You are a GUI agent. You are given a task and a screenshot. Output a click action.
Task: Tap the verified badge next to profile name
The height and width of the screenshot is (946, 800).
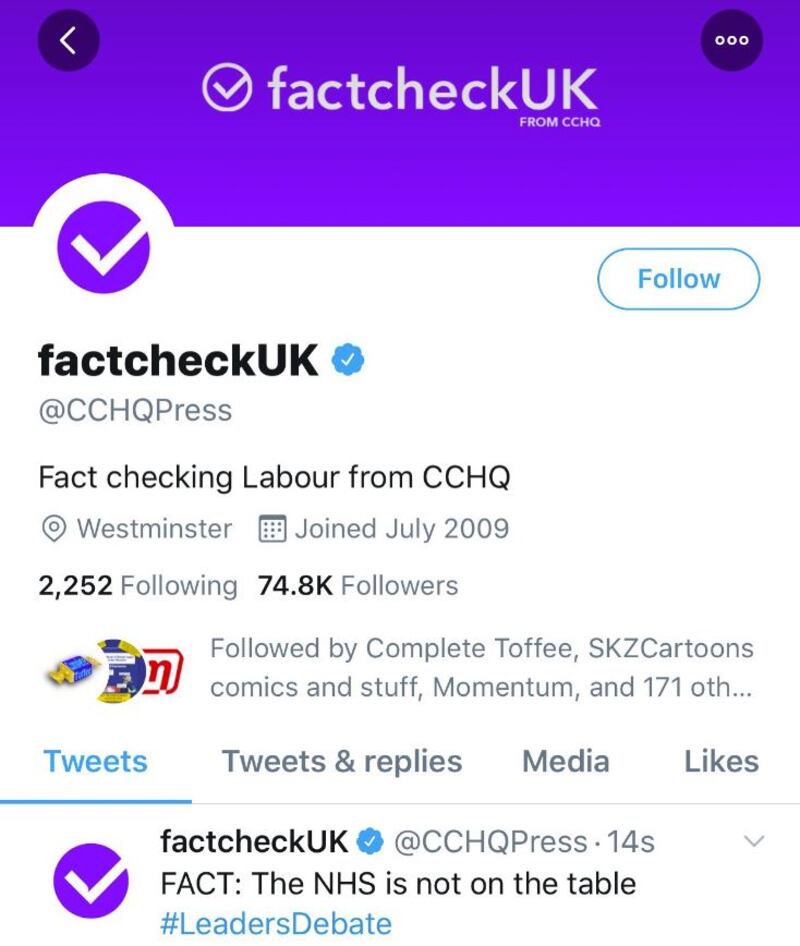tap(346, 359)
